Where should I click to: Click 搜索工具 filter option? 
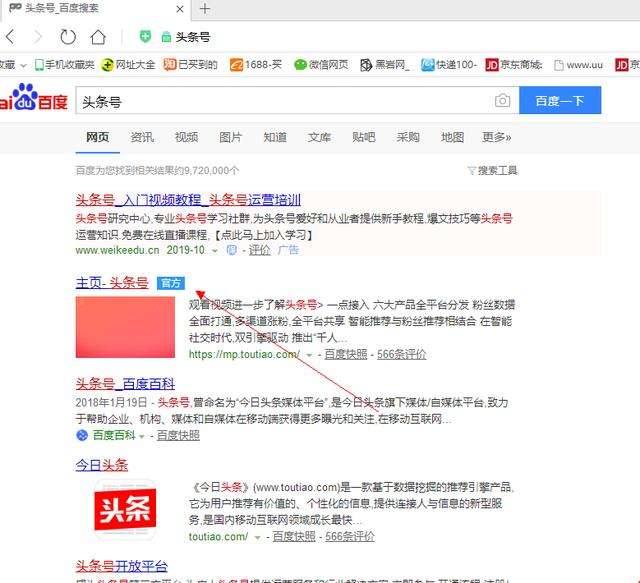[x=492, y=170]
